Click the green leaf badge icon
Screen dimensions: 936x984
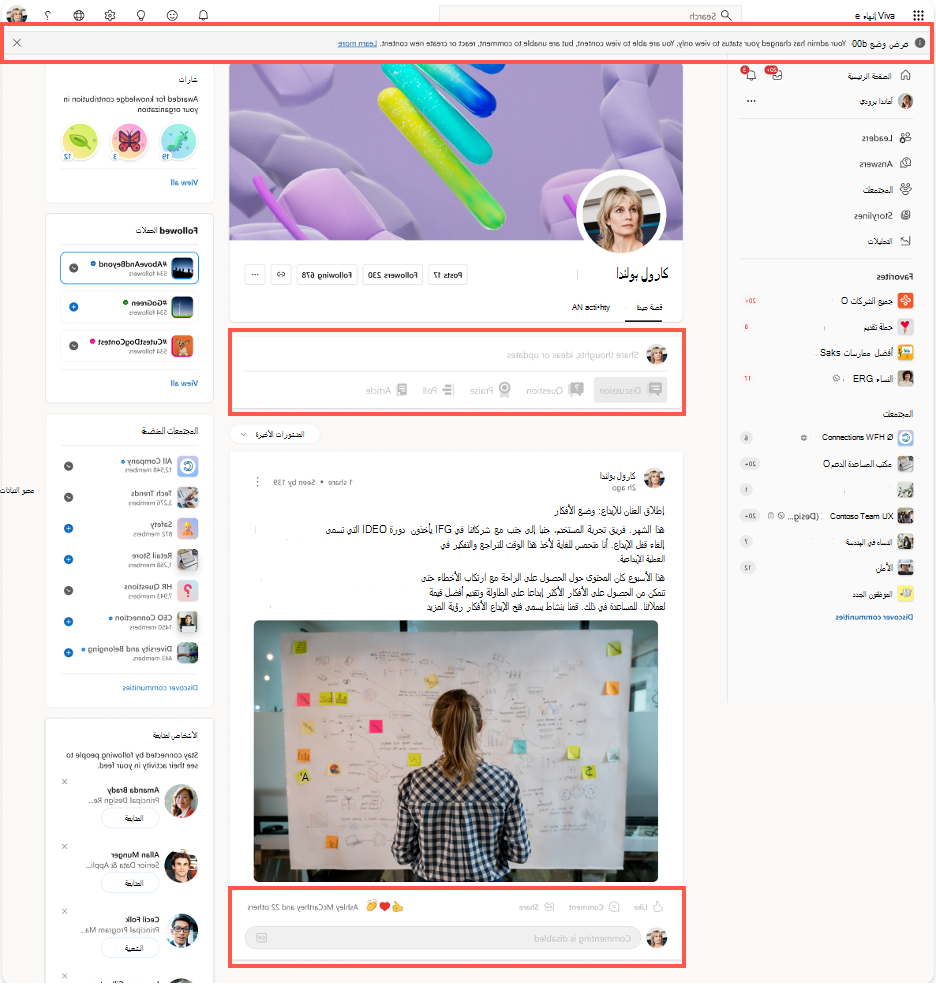pos(80,141)
